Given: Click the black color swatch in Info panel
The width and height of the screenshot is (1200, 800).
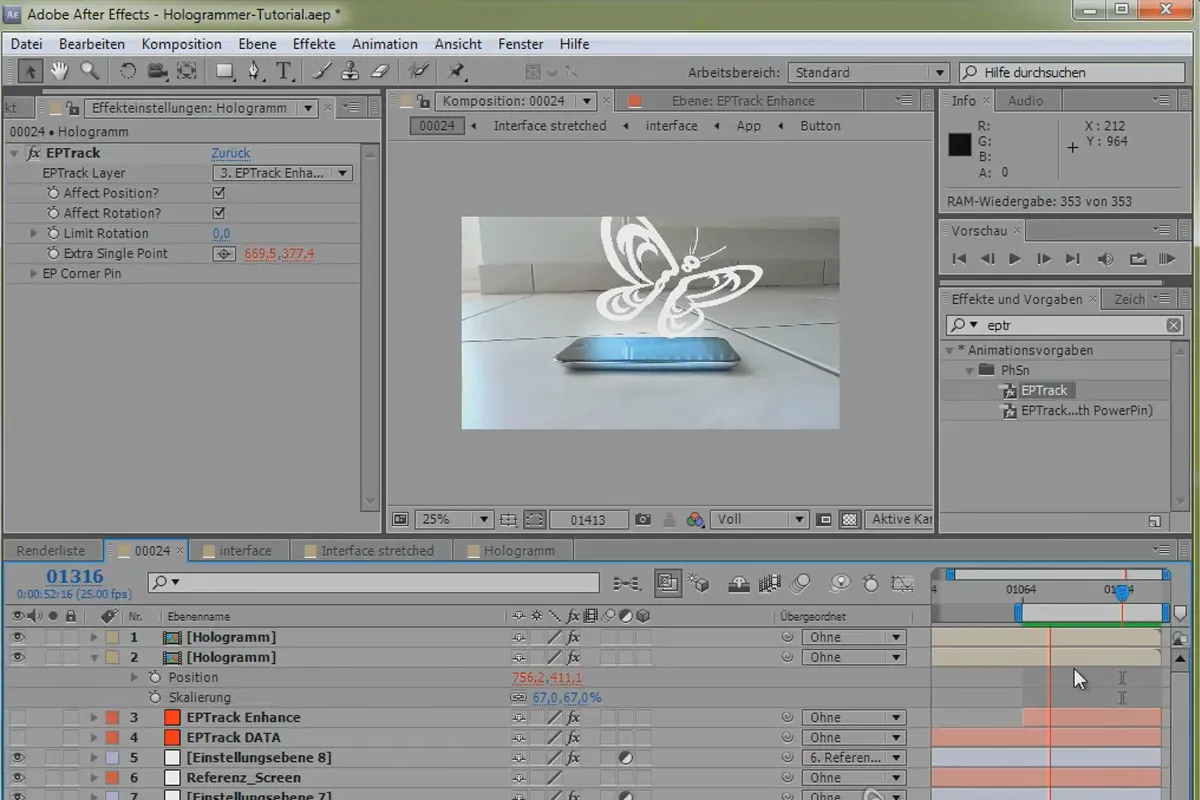Looking at the screenshot, I should (x=959, y=145).
